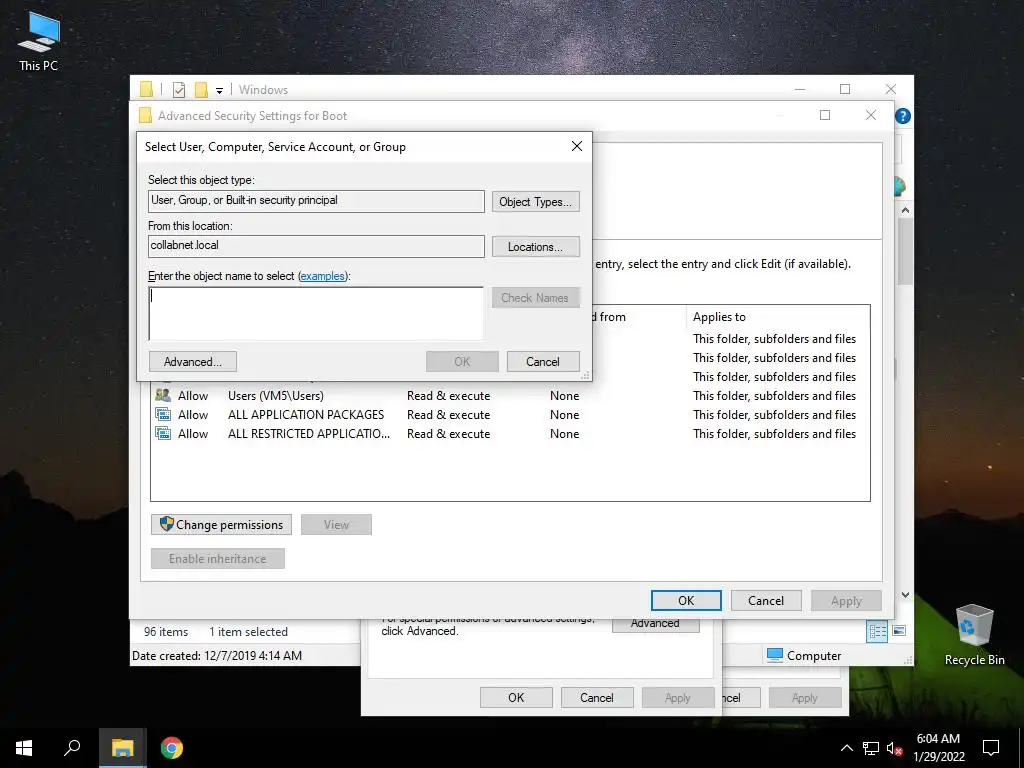This screenshot has width=1024, height=768.
Task: Click the grayed View button
Action: click(x=336, y=524)
